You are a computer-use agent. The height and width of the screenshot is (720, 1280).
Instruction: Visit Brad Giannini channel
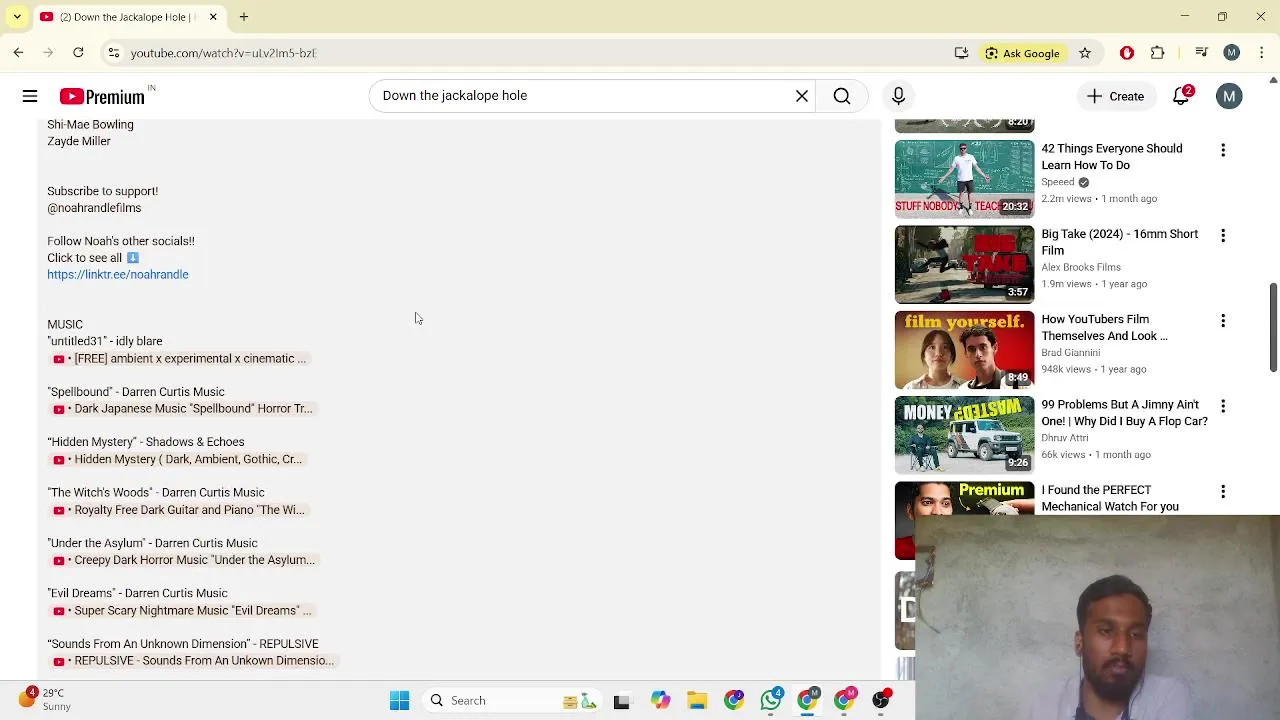(x=1070, y=353)
